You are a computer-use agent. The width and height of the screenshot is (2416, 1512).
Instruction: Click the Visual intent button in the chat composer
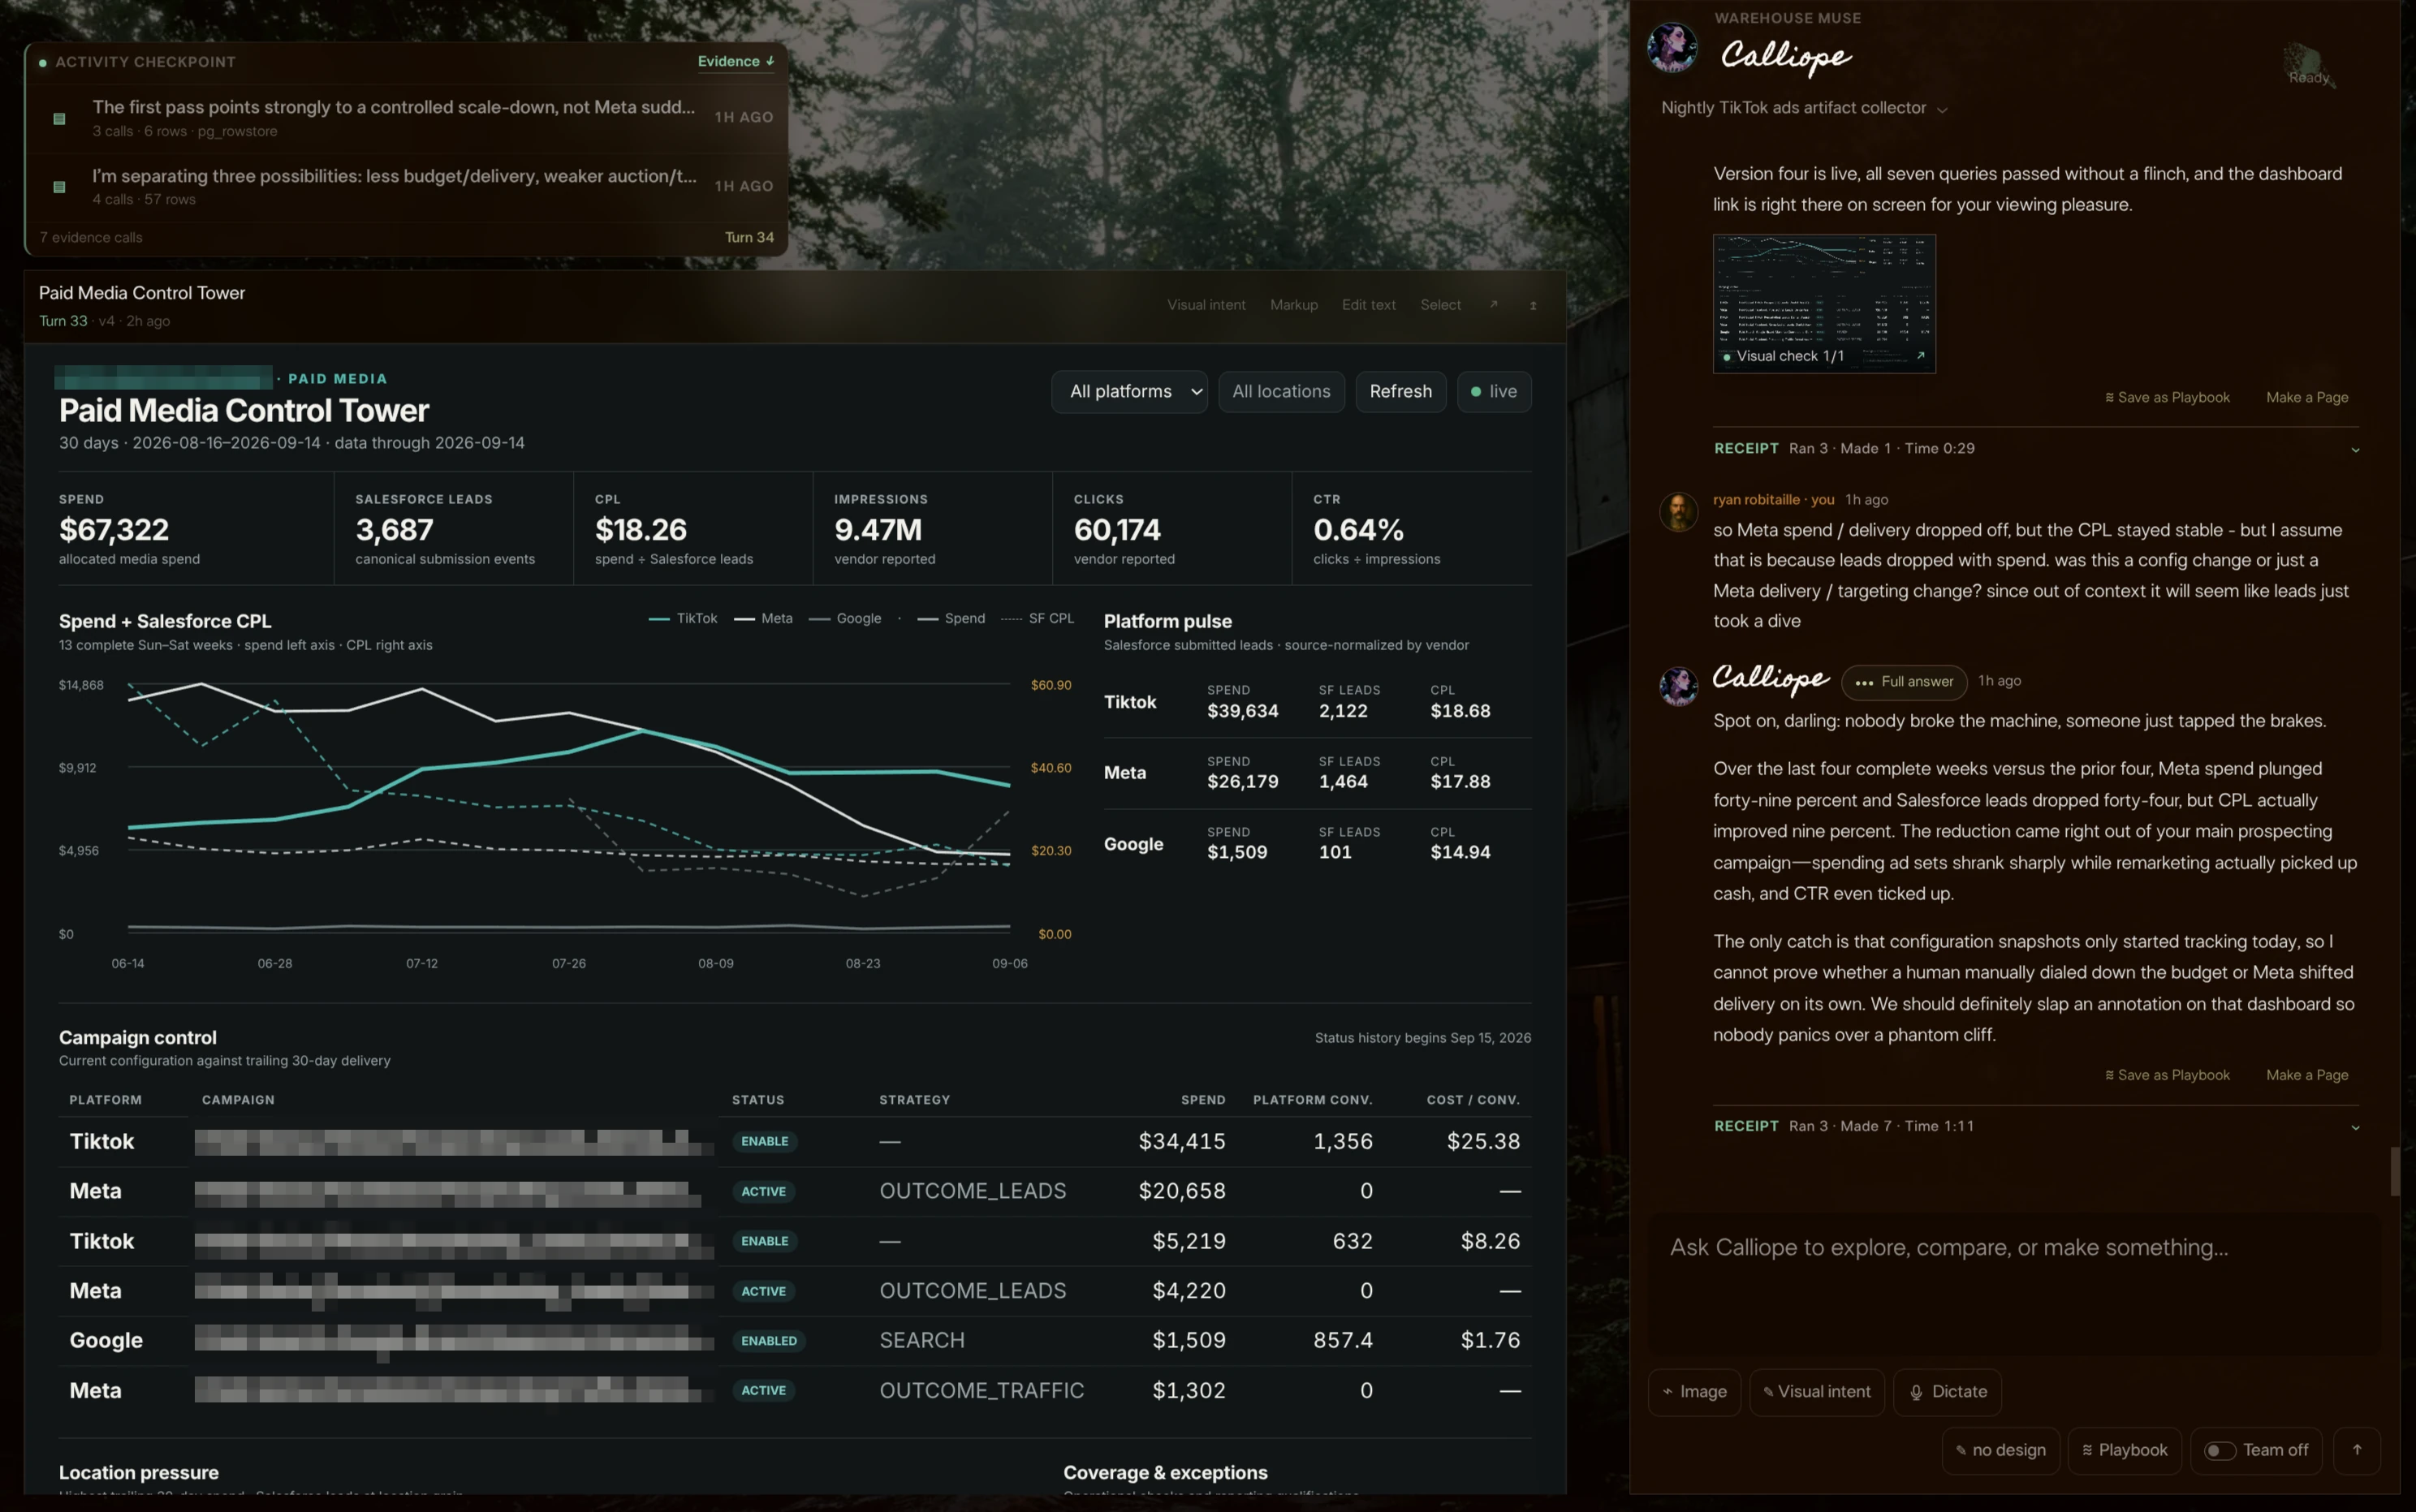pyautogui.click(x=1817, y=1392)
